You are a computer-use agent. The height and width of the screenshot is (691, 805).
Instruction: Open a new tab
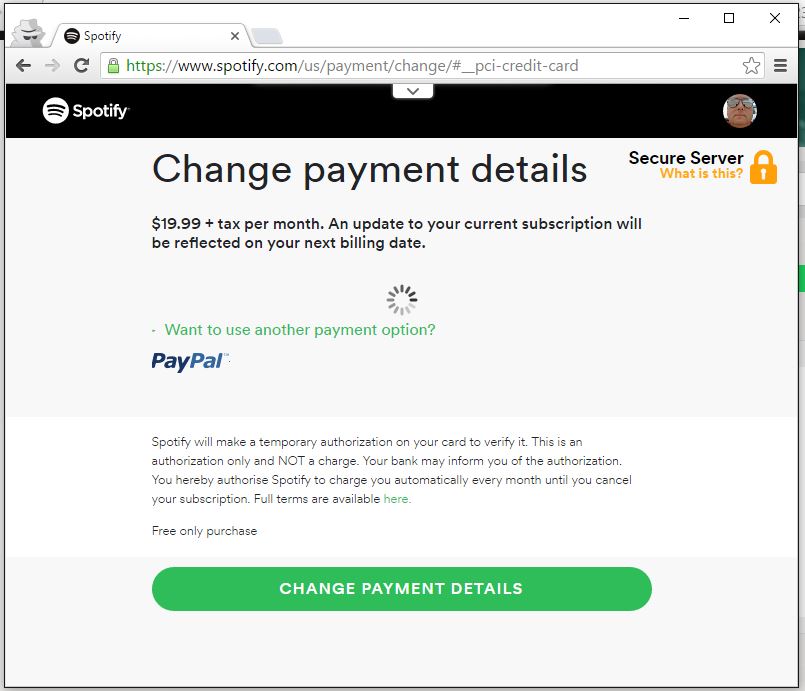point(266,36)
